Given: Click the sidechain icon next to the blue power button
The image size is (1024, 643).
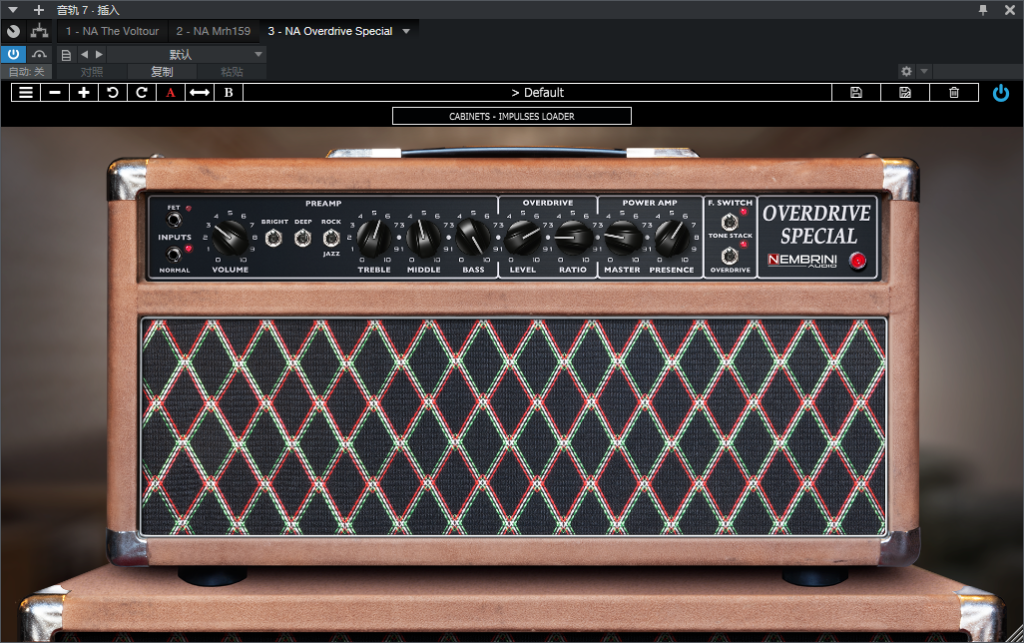Looking at the screenshot, I should [39, 54].
